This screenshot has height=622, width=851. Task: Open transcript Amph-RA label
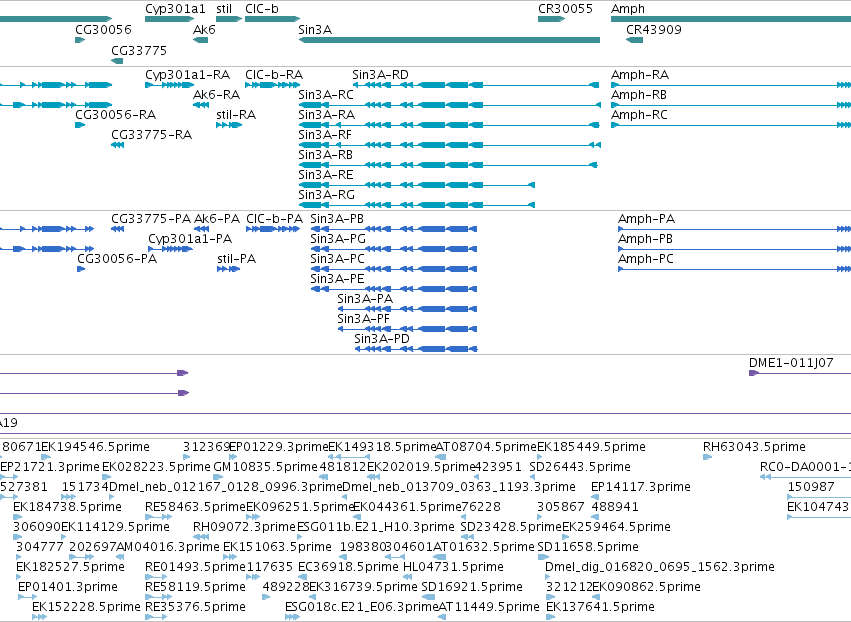tap(640, 74)
